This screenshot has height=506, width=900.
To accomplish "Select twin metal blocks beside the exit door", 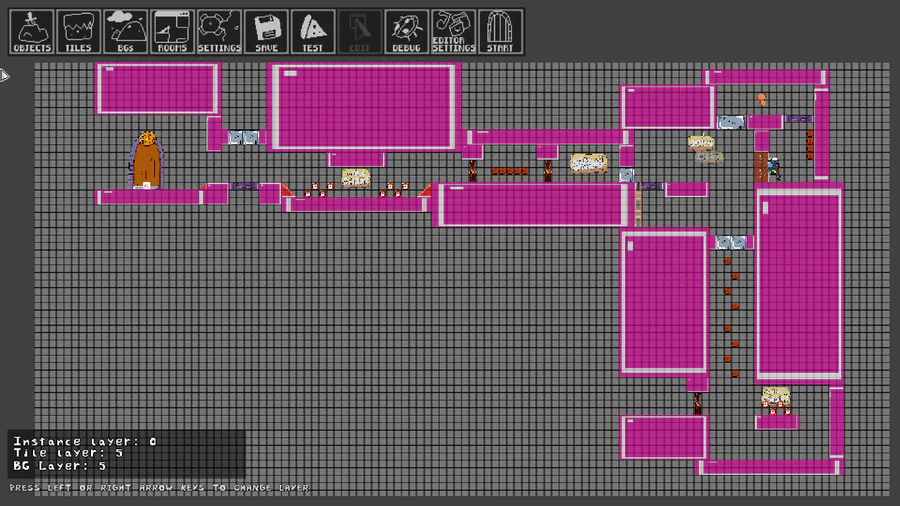I will pos(243,137).
